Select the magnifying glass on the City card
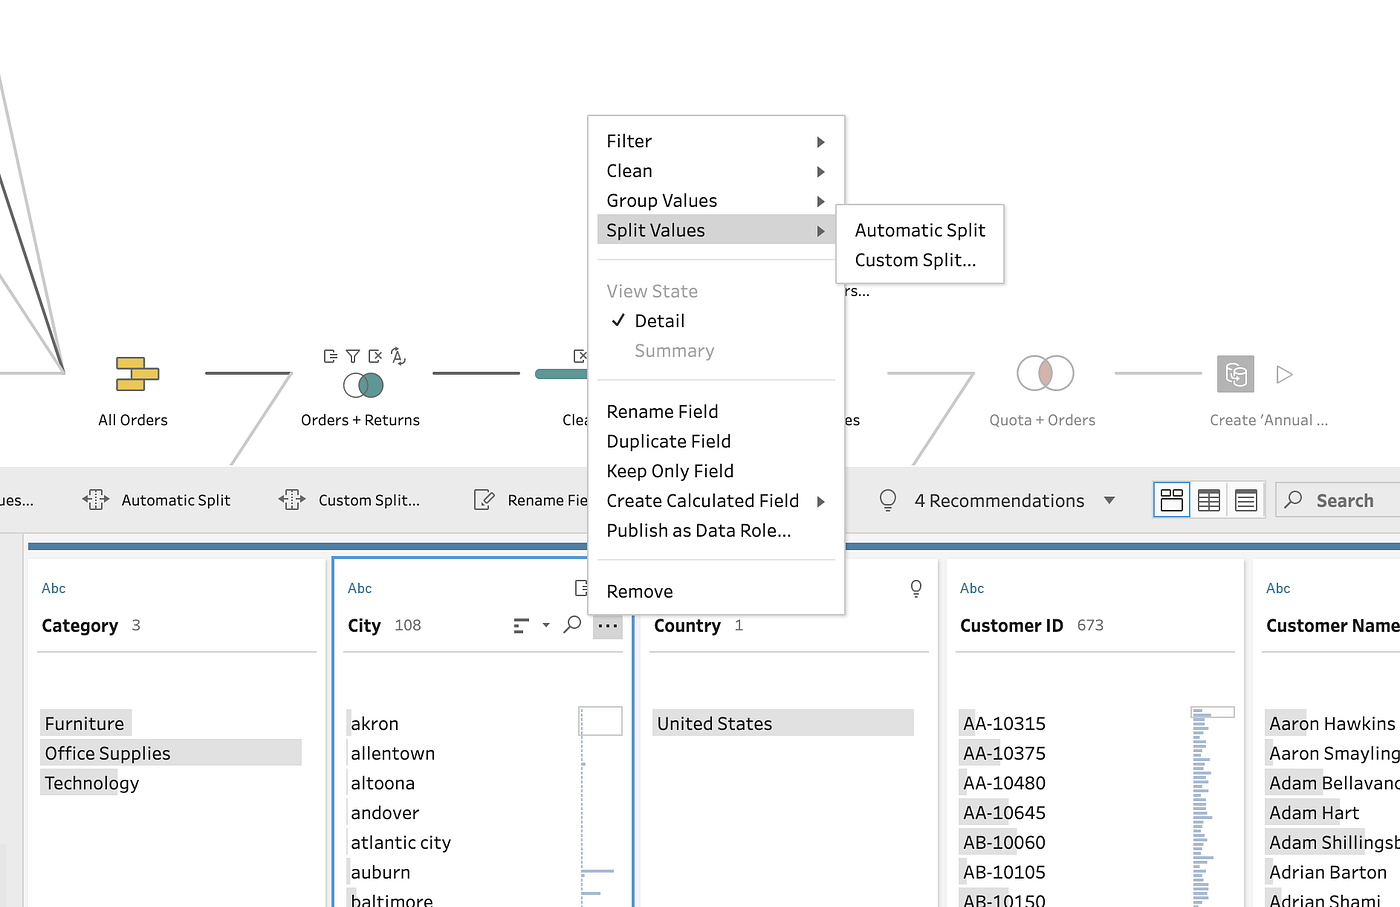This screenshot has width=1400, height=907. coord(571,624)
